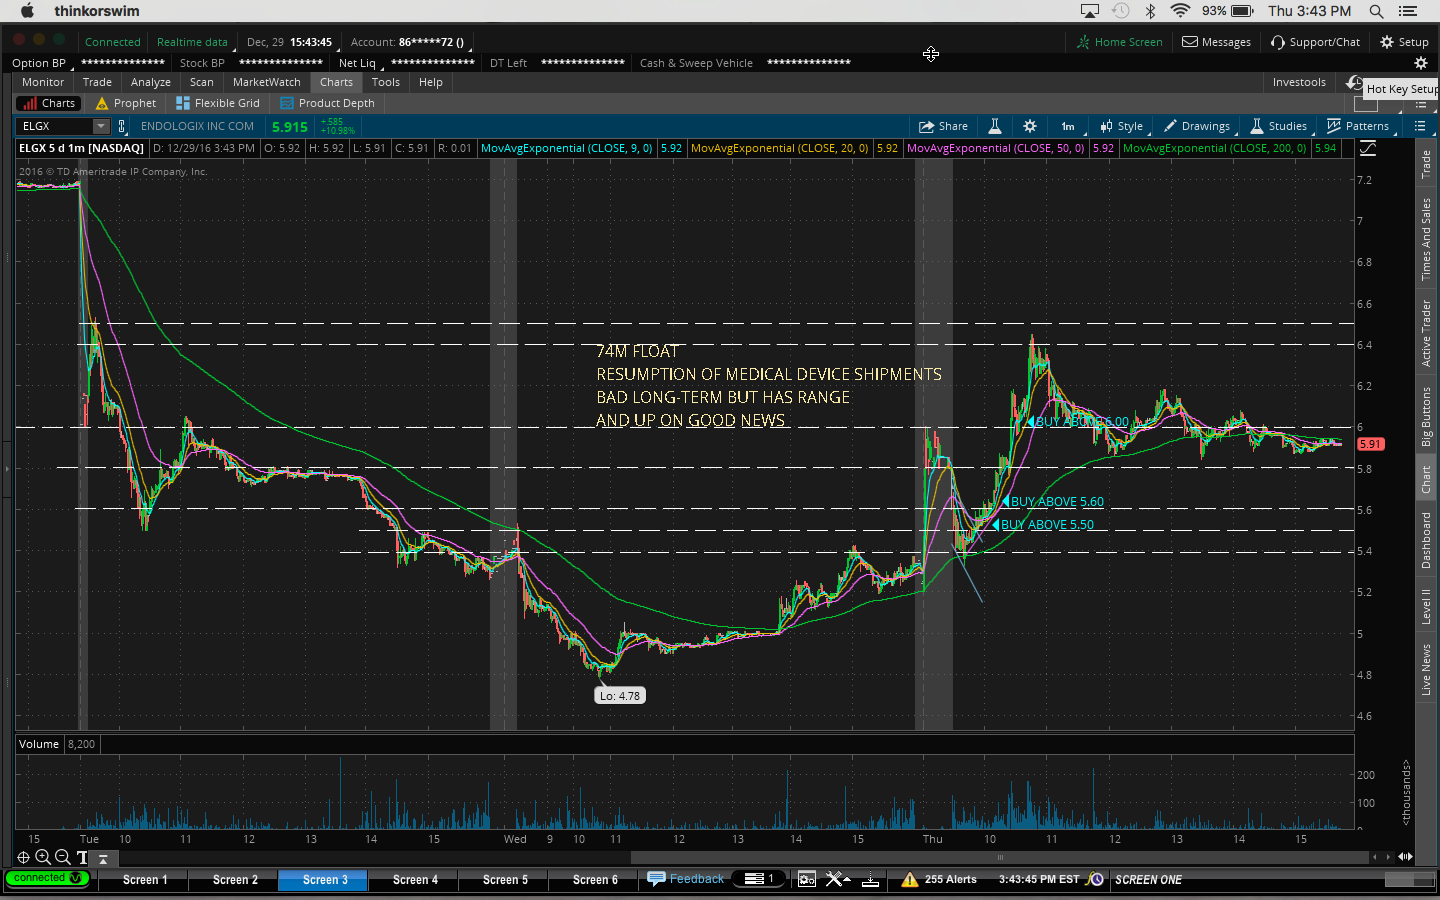Image resolution: width=1440 pixels, height=900 pixels.
Task: Click the symbol link clip icon
Action: pyautogui.click(x=122, y=126)
